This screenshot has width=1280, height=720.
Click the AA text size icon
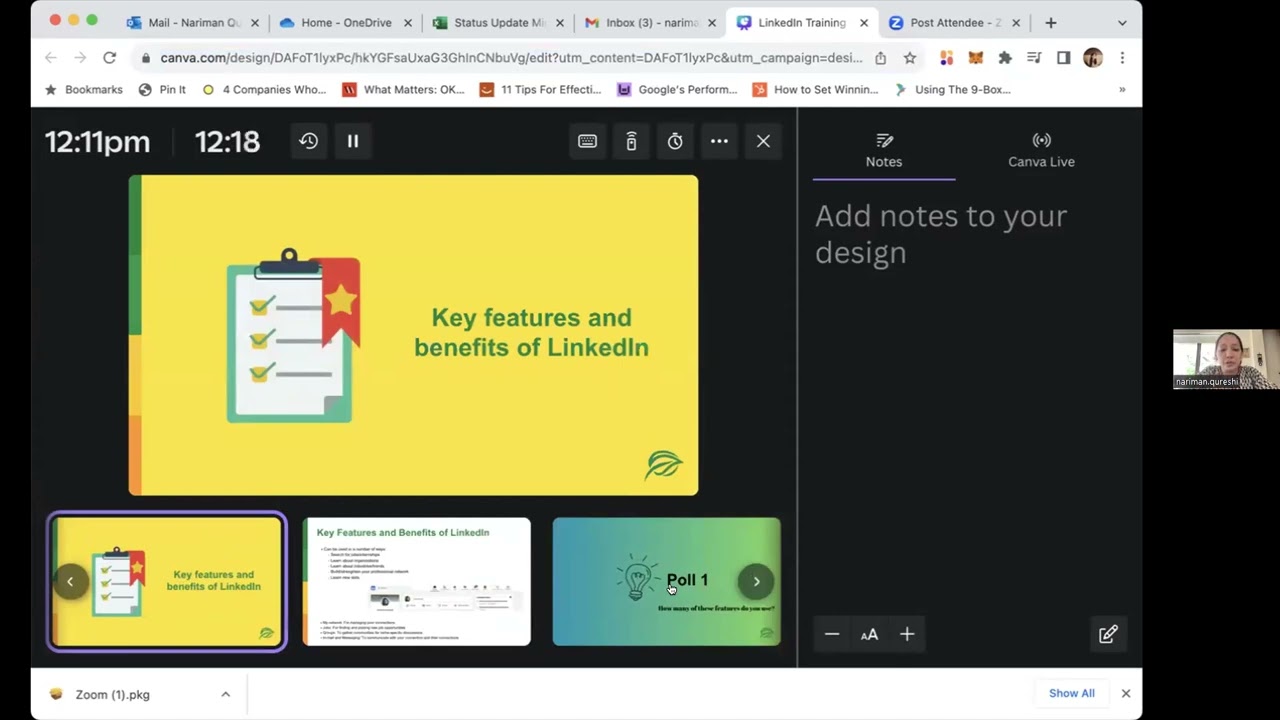(869, 634)
